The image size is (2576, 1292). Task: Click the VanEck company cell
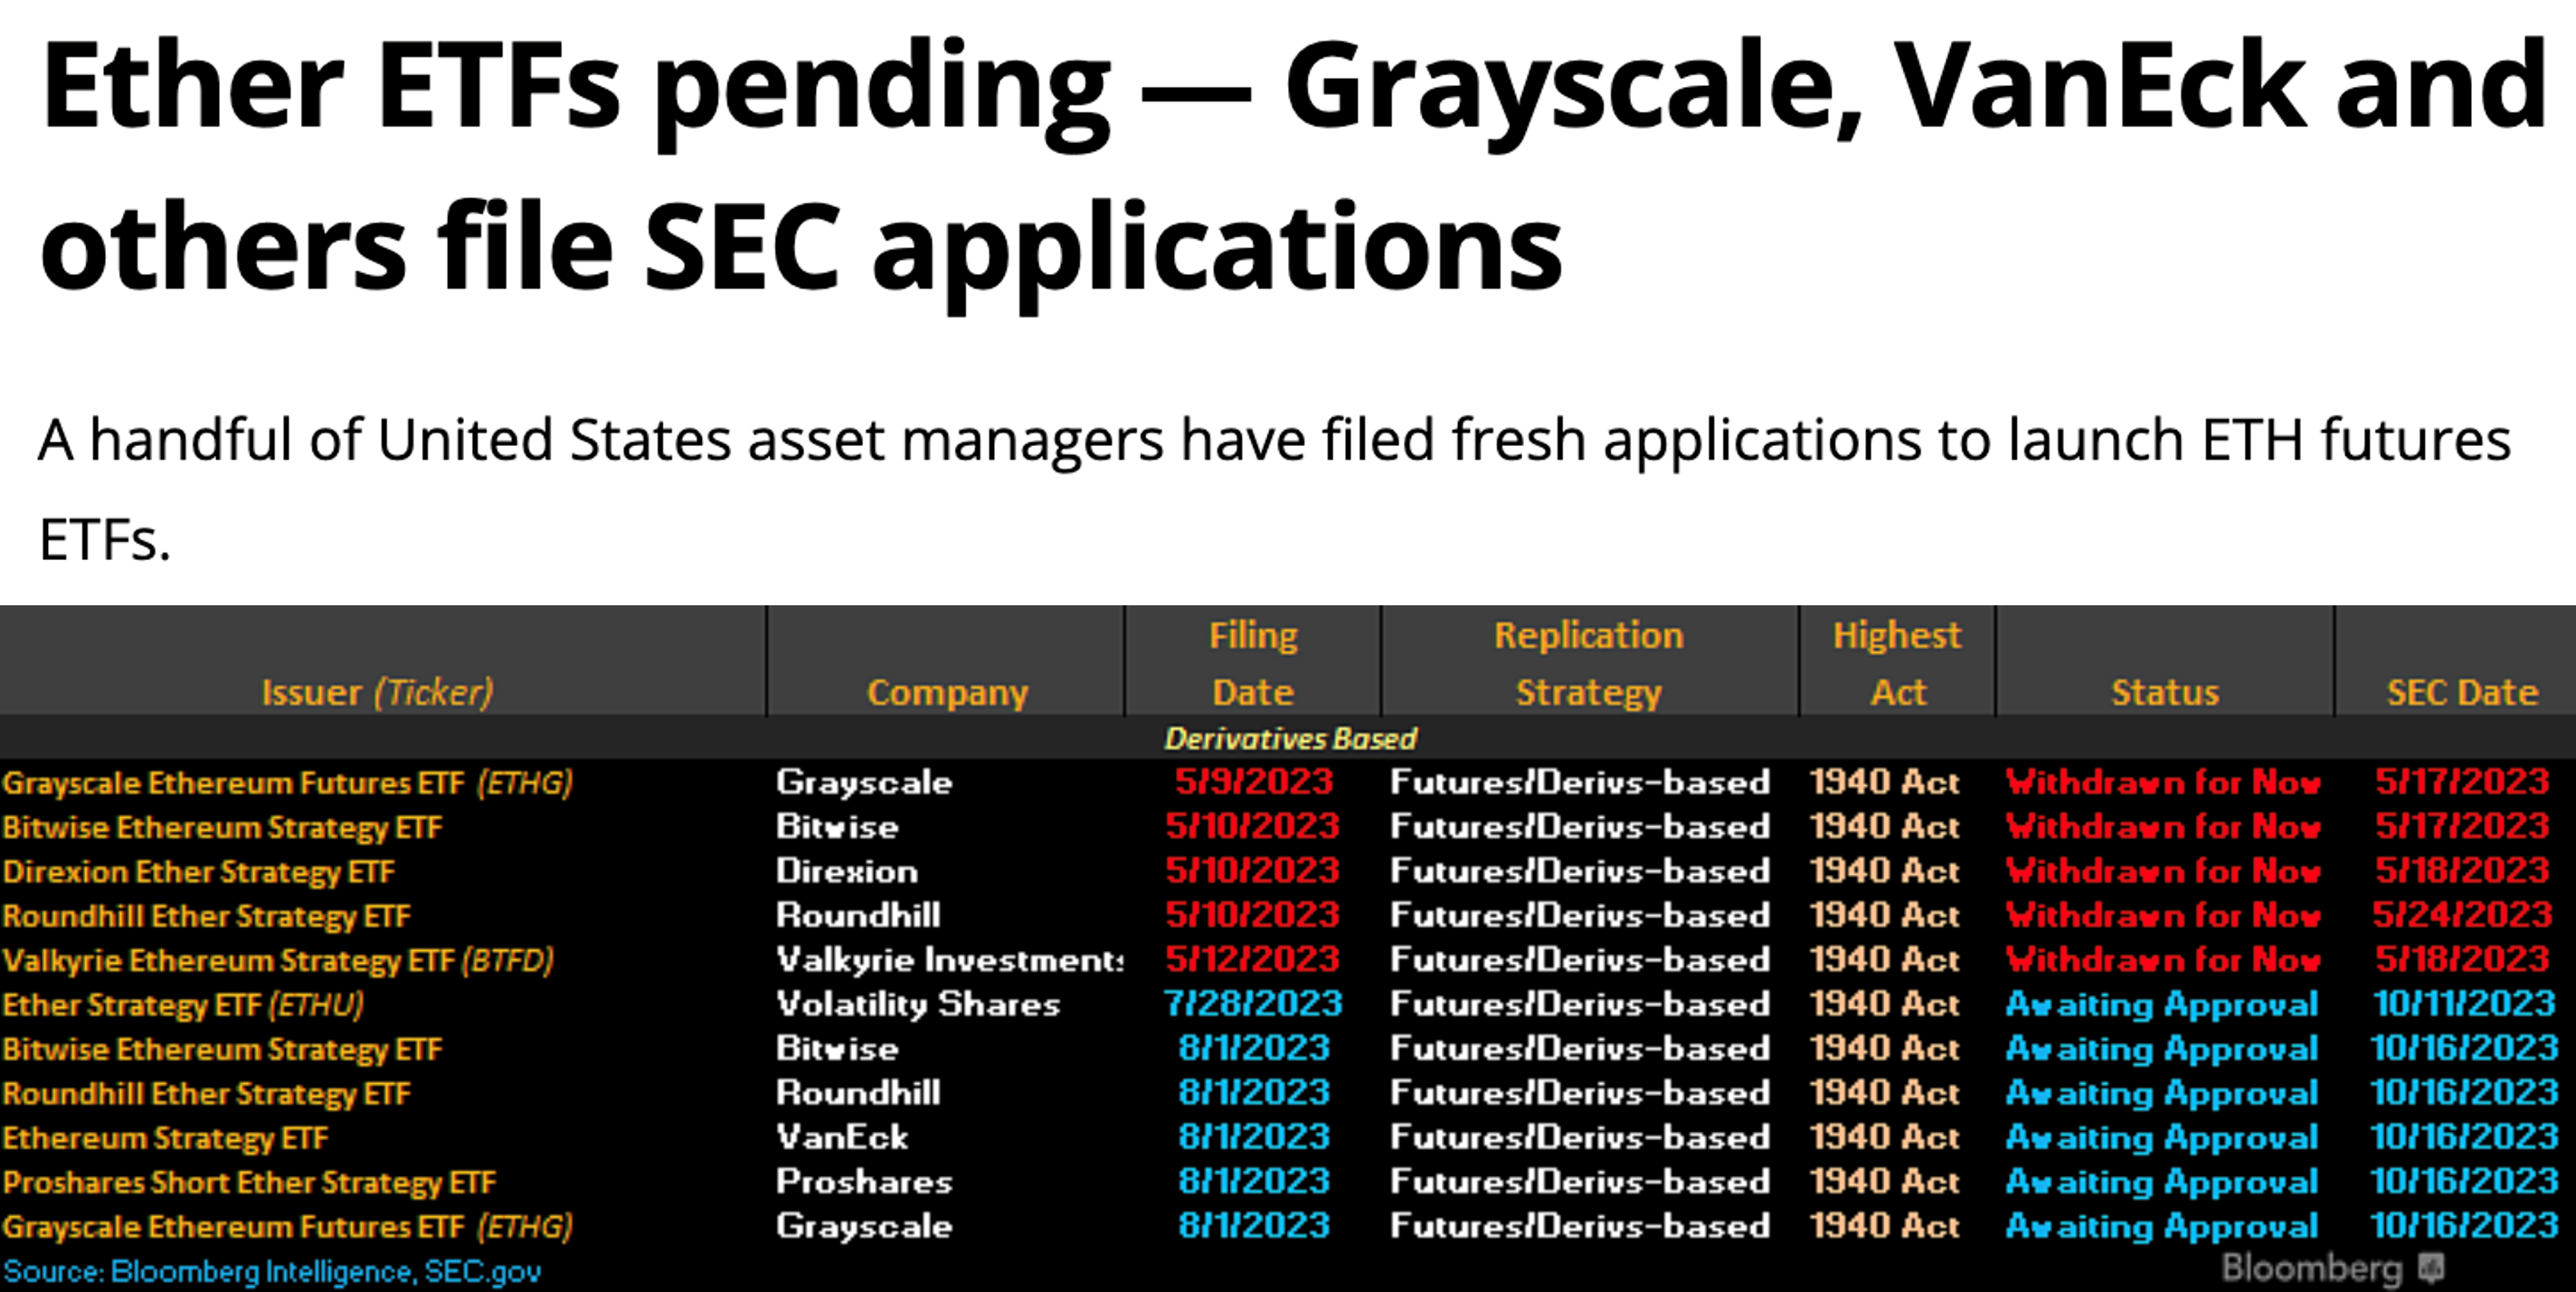(x=842, y=1138)
